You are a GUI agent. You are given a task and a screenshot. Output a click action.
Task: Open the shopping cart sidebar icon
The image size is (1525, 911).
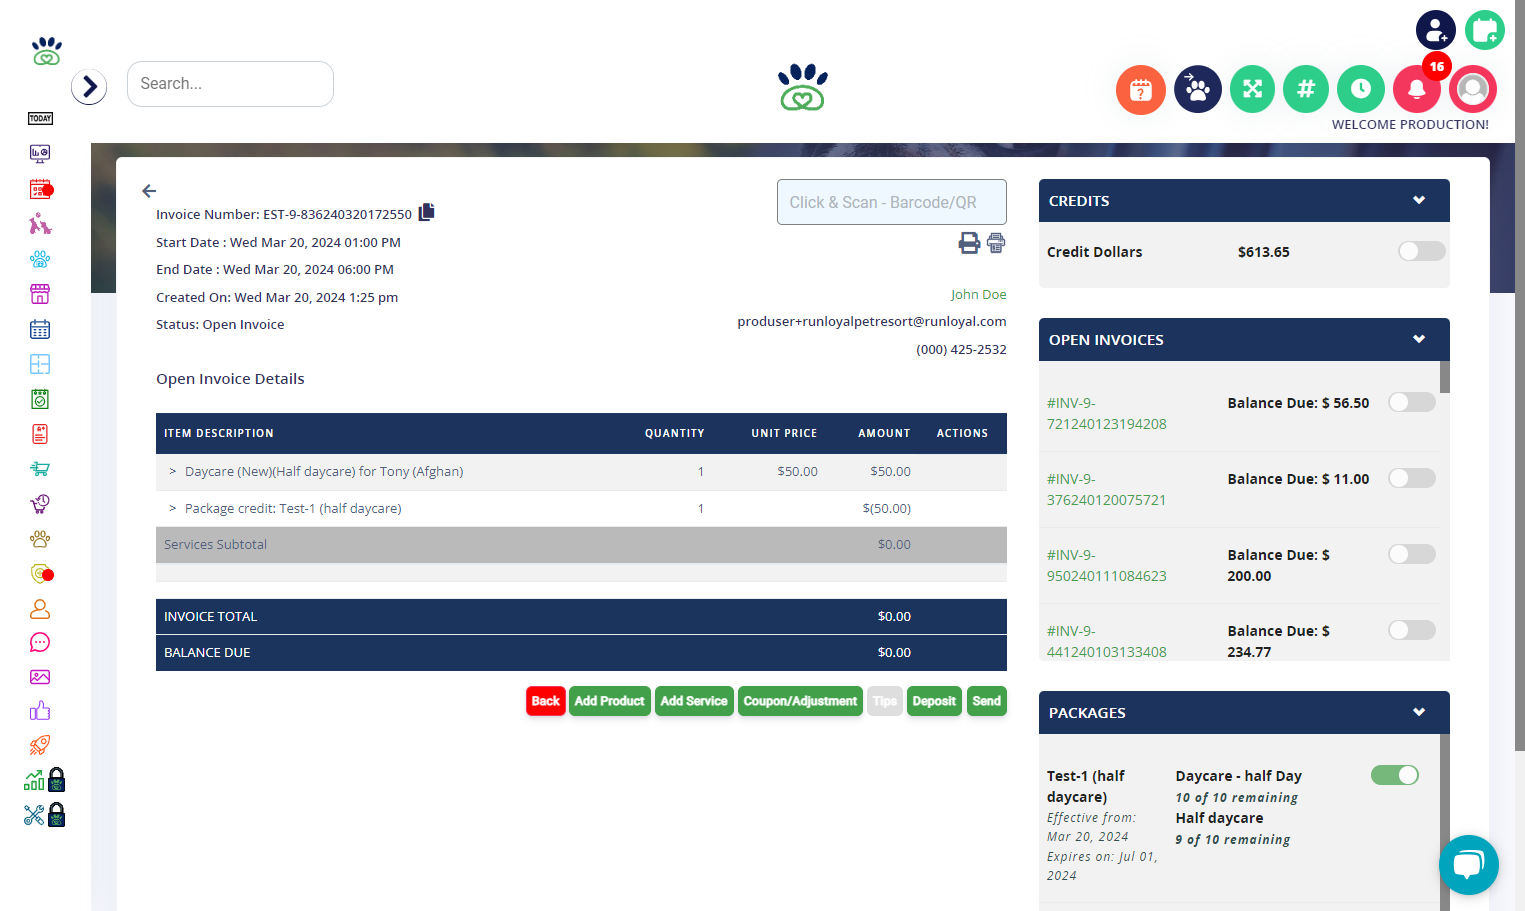[x=40, y=468]
